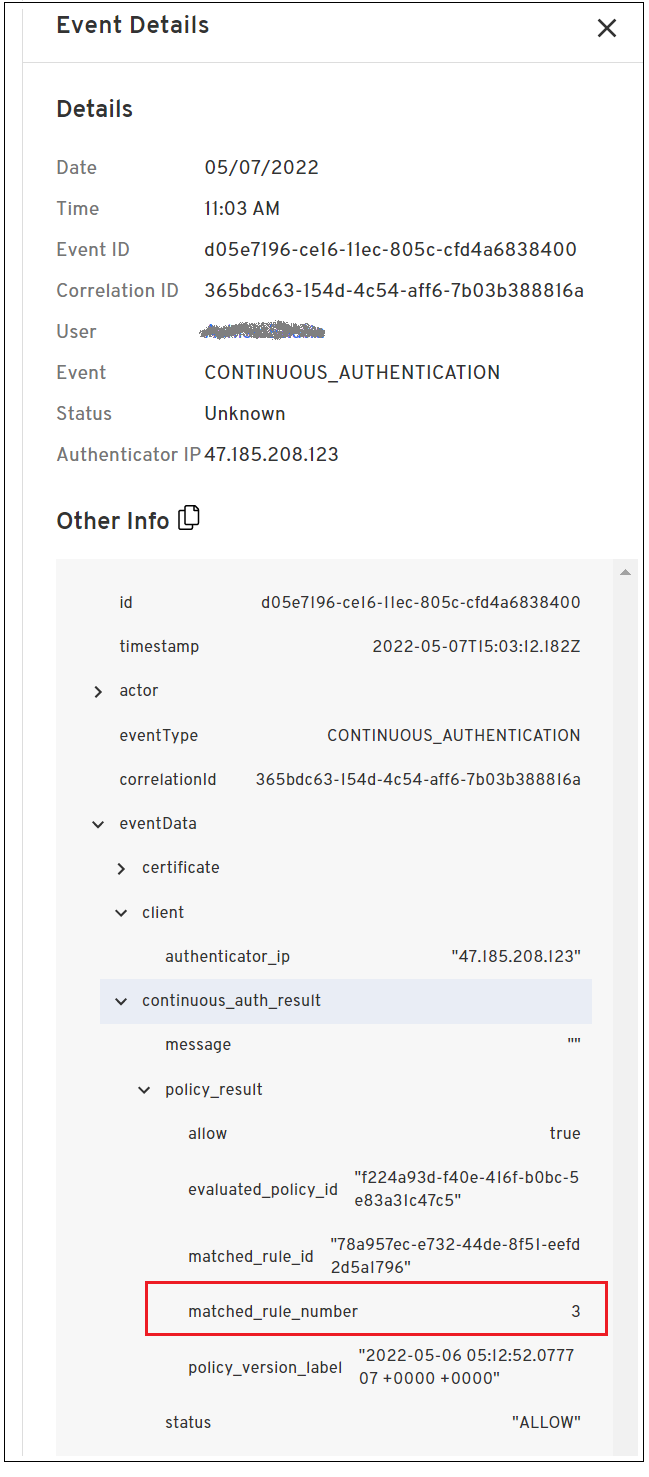Click the redacted User value
Viewport: 649px width, 1477px height.
[263, 330]
